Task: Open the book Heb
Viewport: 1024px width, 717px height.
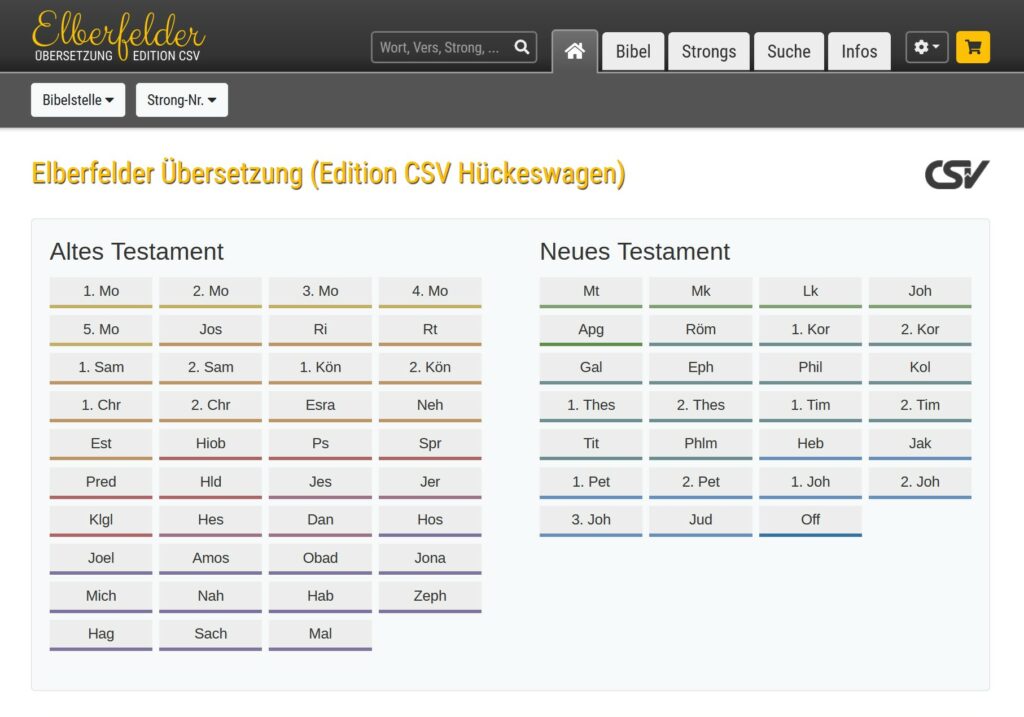Action: click(810, 444)
